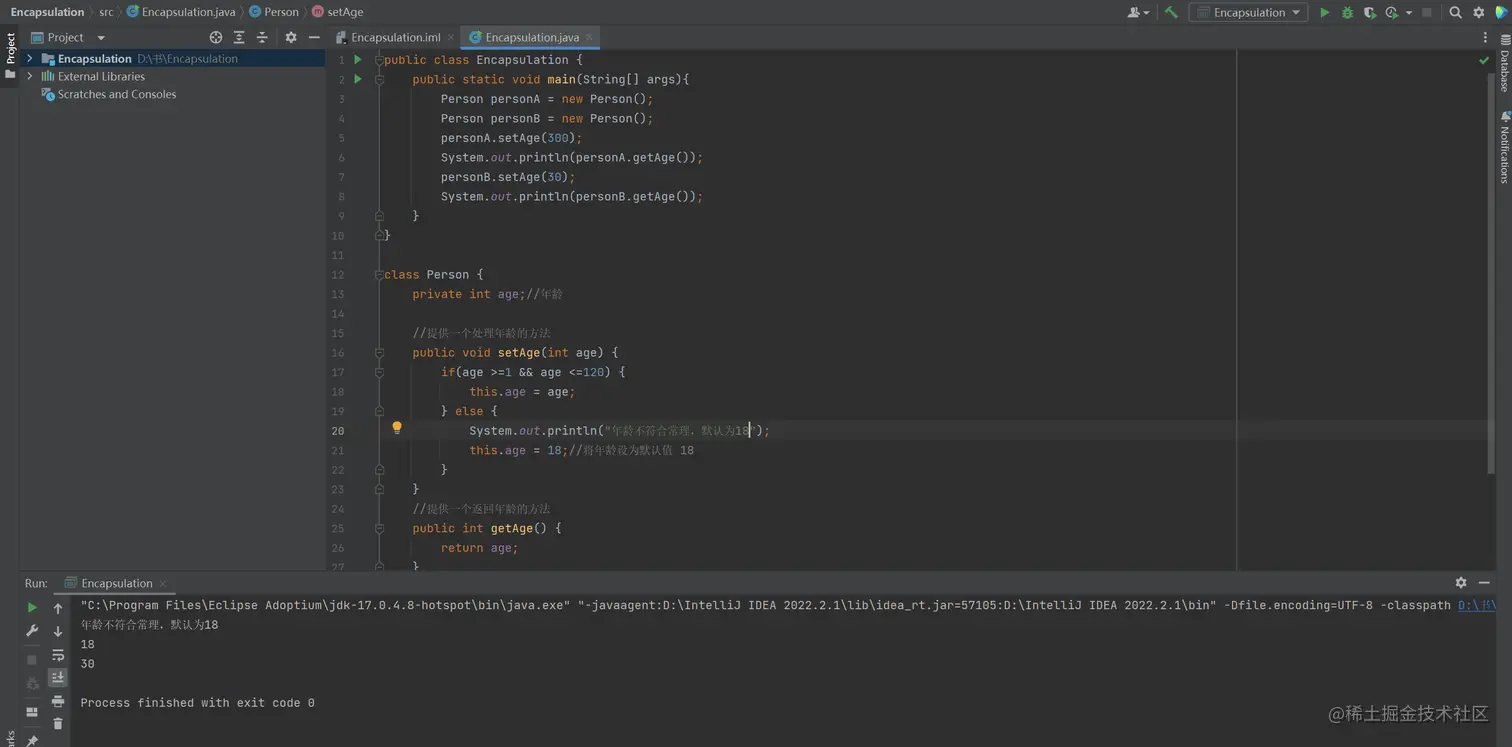The height and width of the screenshot is (747, 1512).
Task: Close the Encapsulation.iml tab
Action: [x=451, y=37]
